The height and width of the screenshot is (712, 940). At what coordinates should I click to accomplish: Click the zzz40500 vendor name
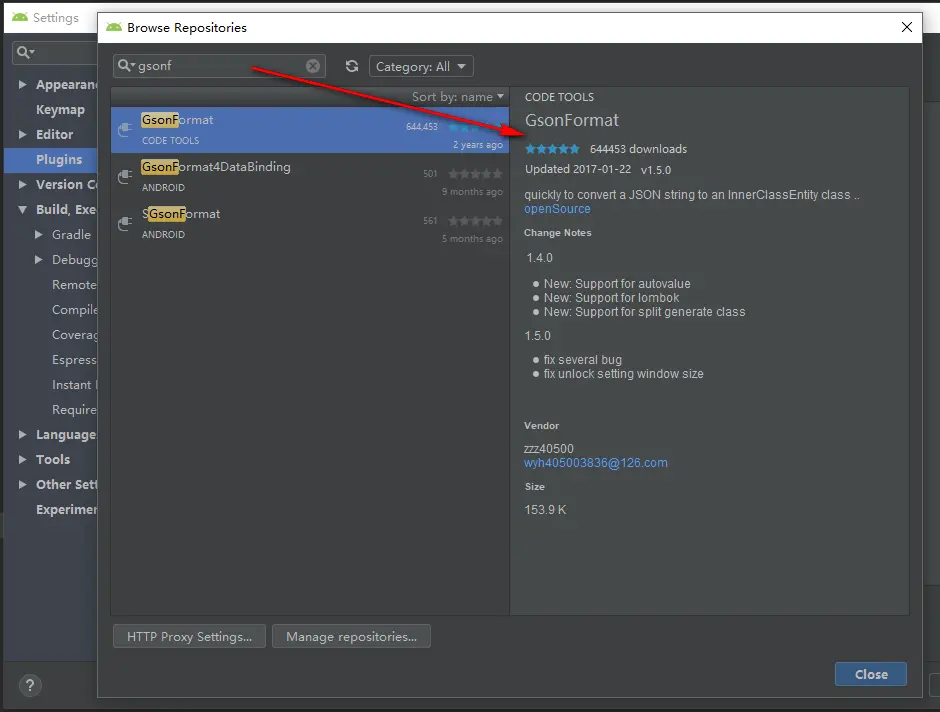pyautogui.click(x=549, y=448)
